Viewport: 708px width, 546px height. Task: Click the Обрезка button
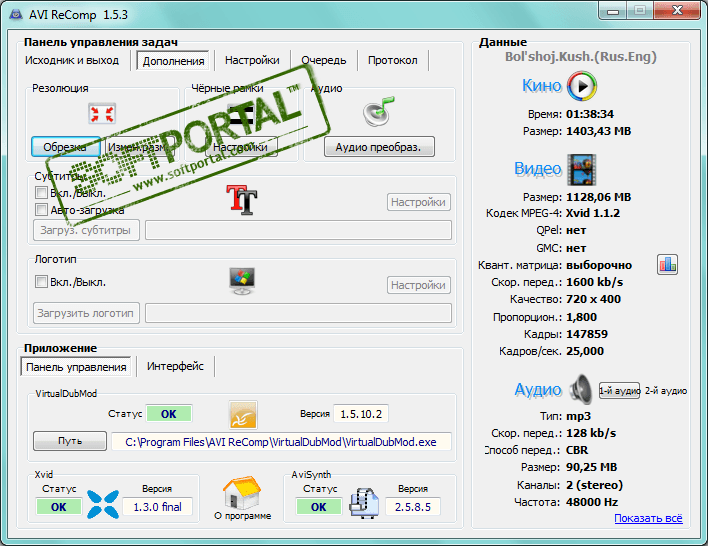coord(66,147)
